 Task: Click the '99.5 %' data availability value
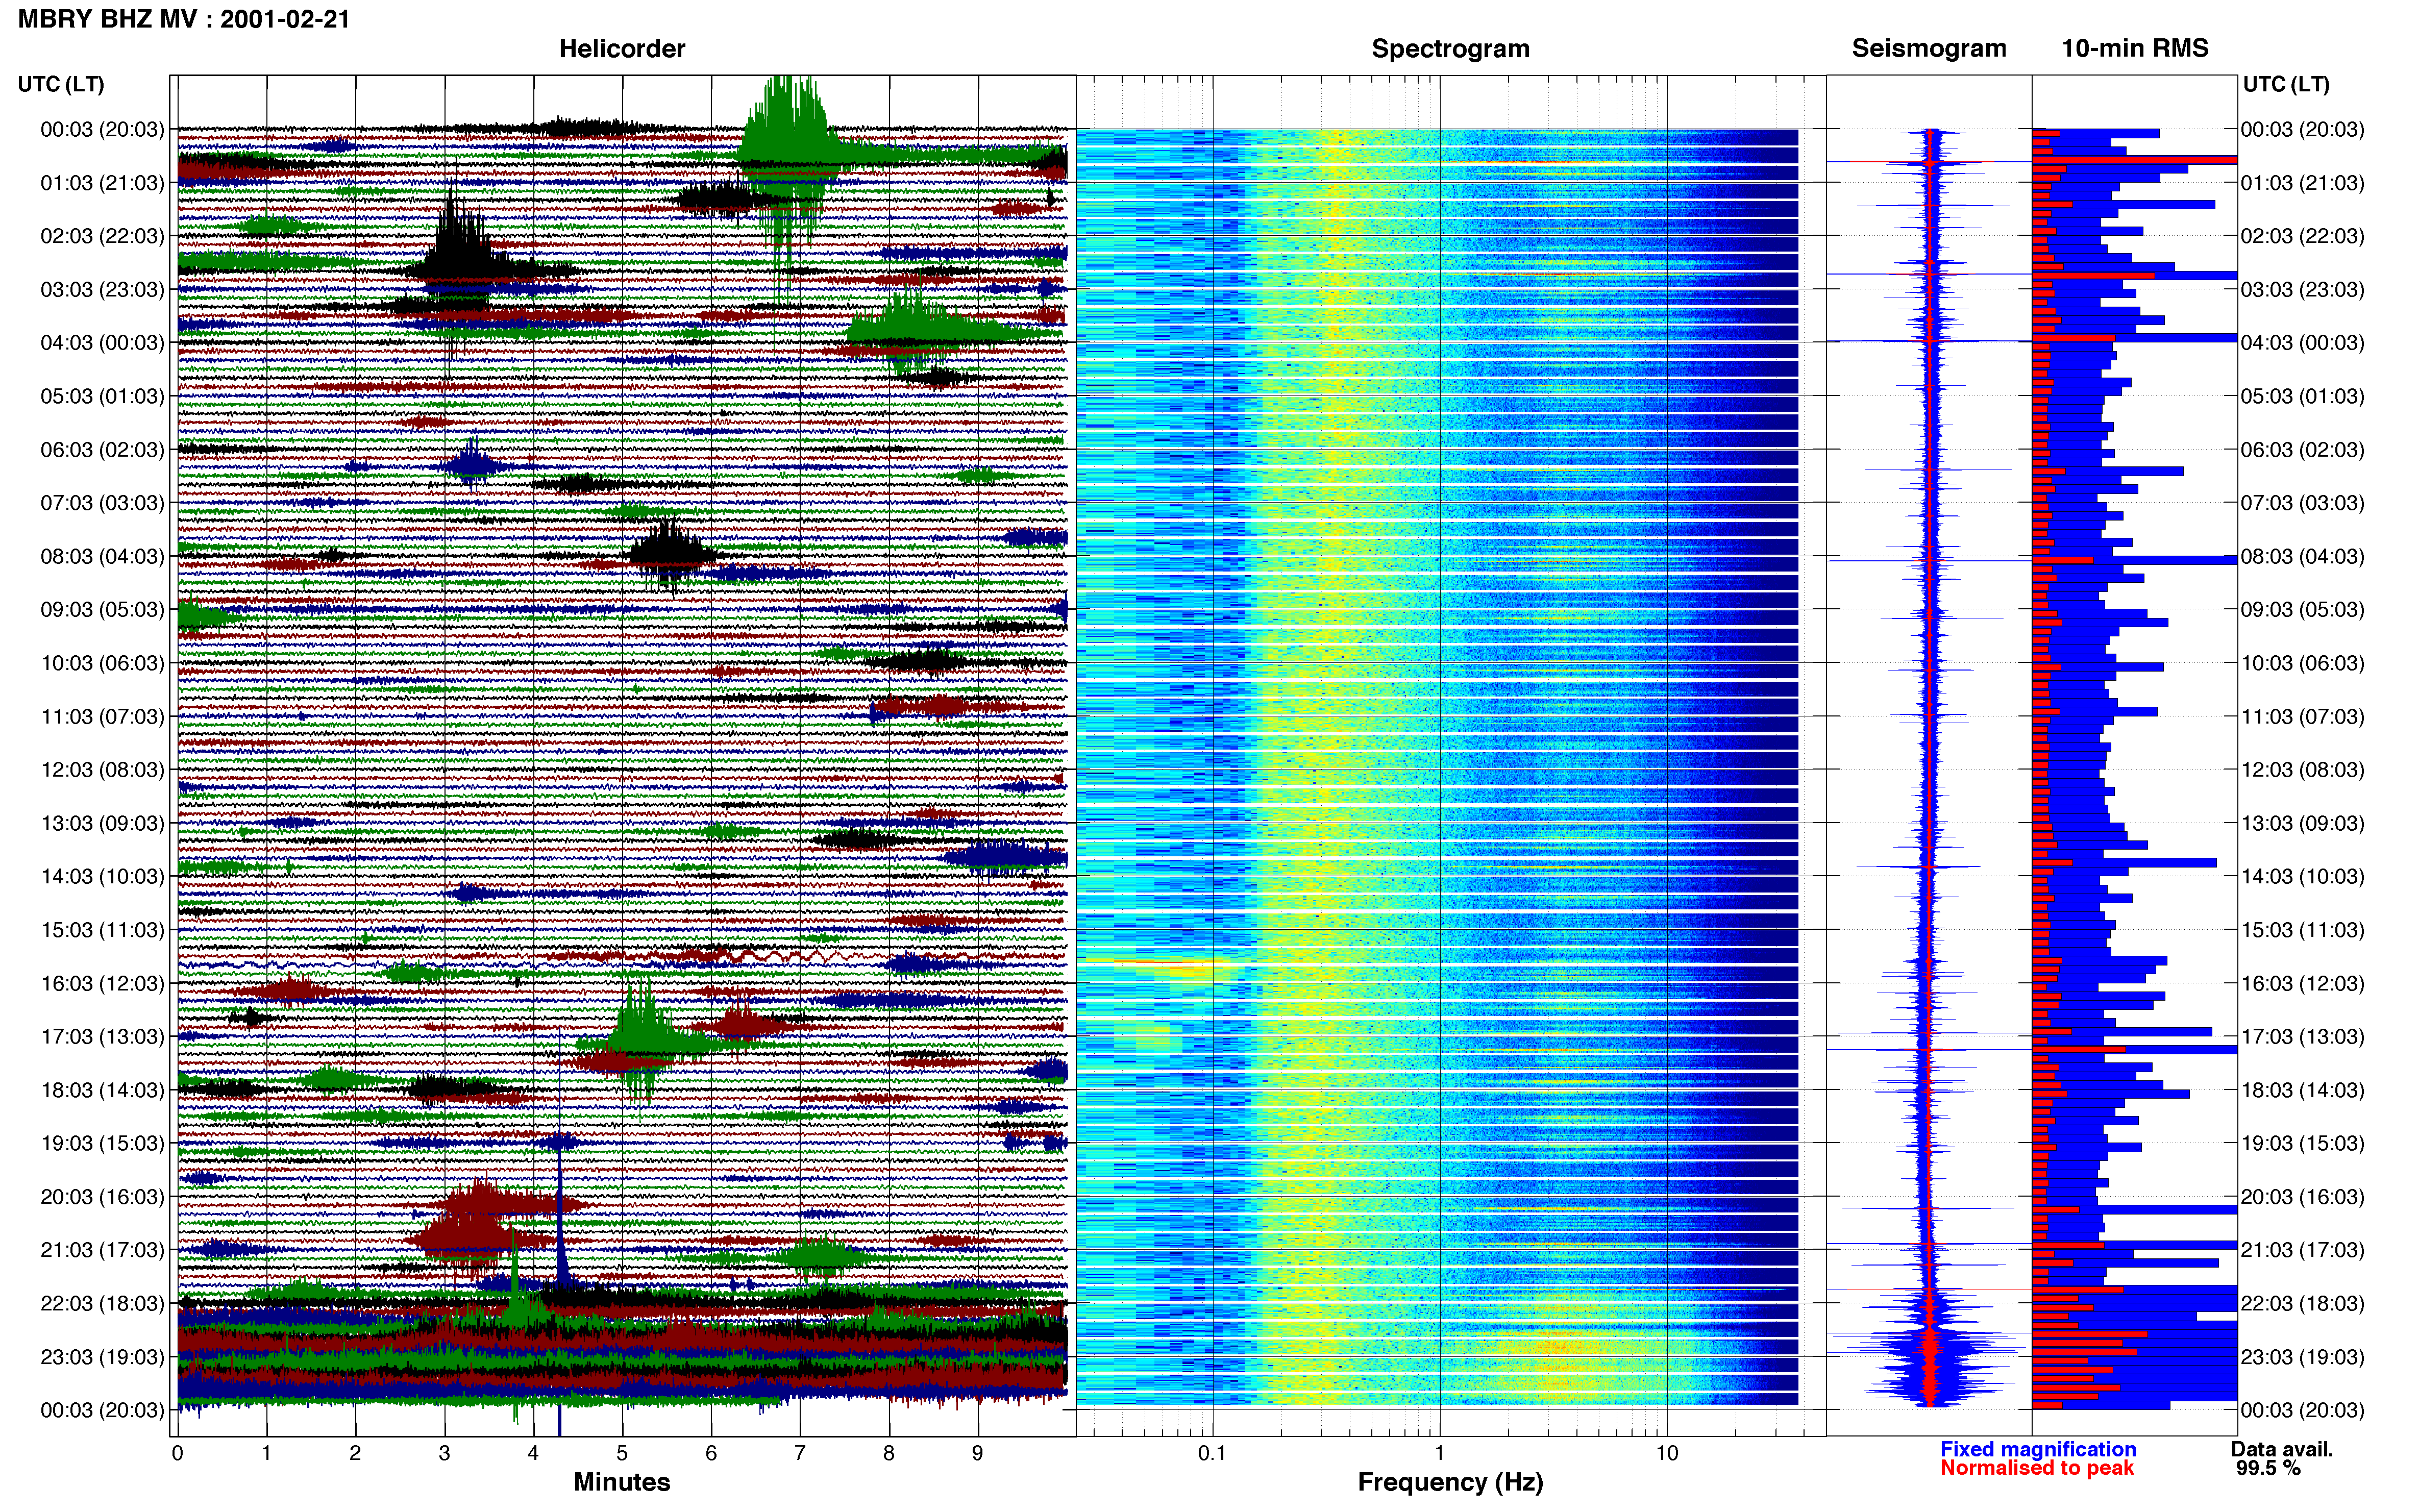click(2268, 1468)
